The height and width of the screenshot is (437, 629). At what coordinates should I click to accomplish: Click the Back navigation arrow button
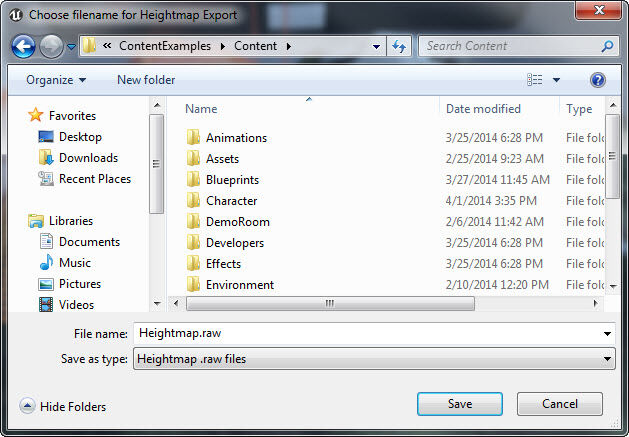(x=23, y=47)
